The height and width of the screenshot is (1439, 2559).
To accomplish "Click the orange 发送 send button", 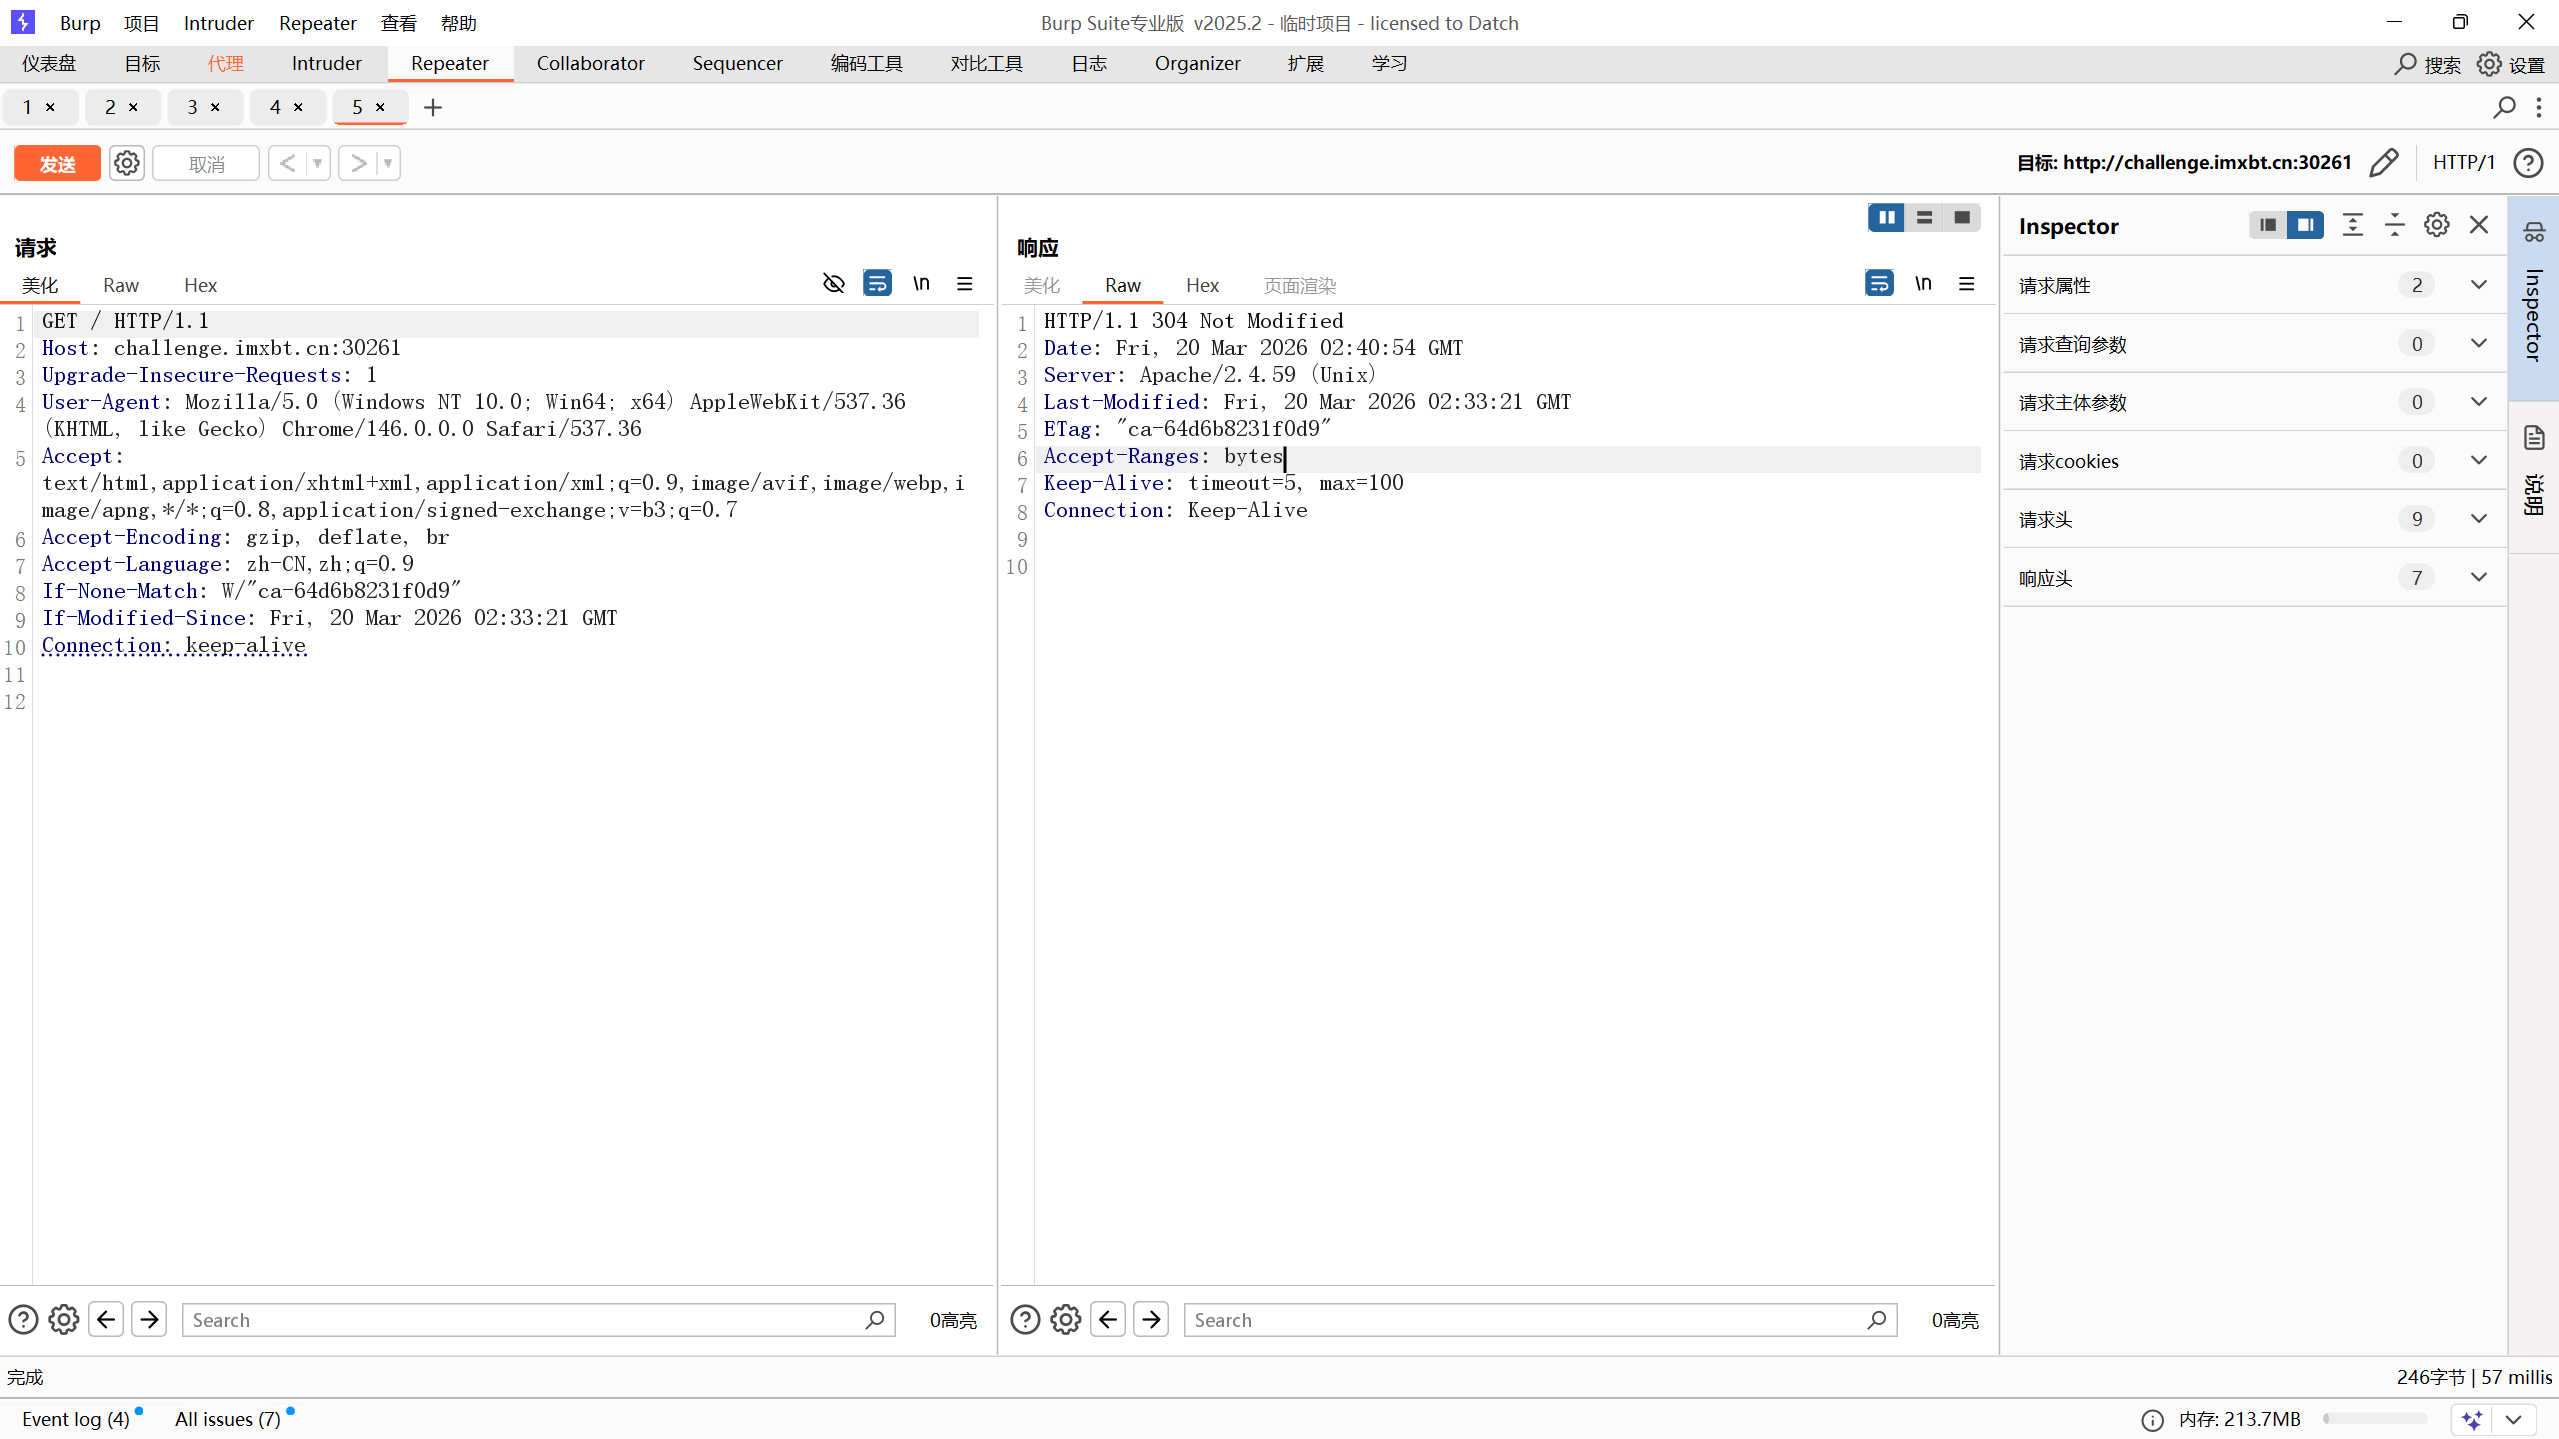I will (x=57, y=163).
